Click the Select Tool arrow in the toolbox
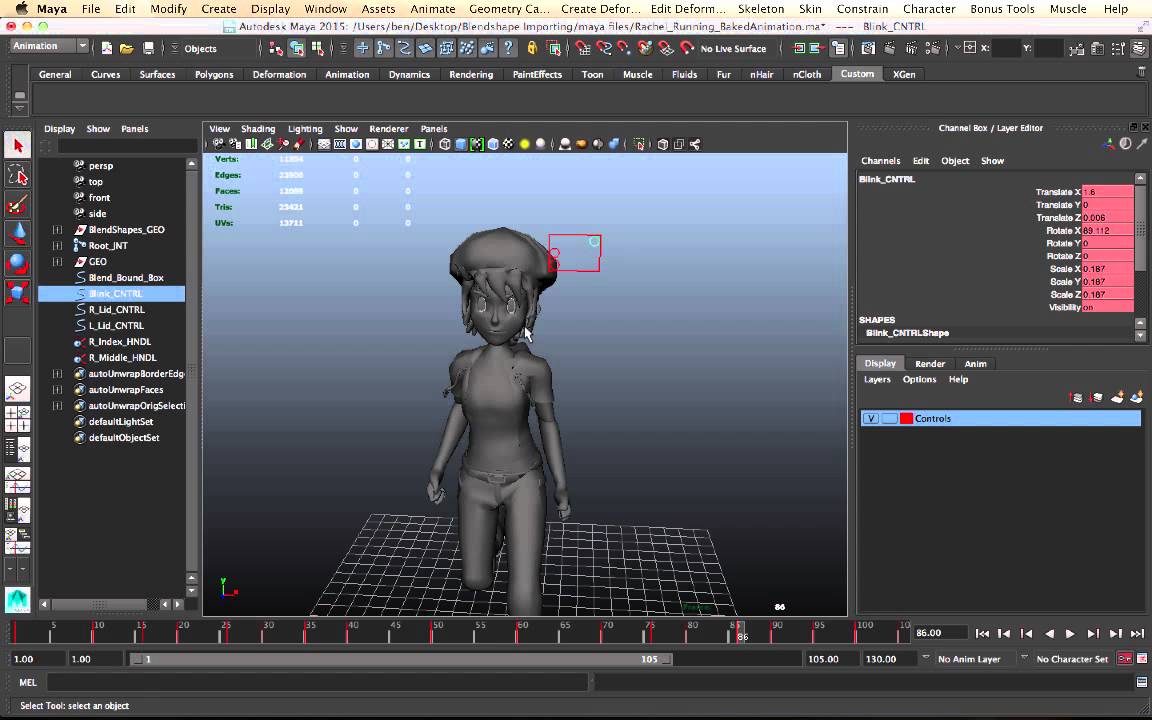Image resolution: width=1152 pixels, height=720 pixels. click(17, 146)
